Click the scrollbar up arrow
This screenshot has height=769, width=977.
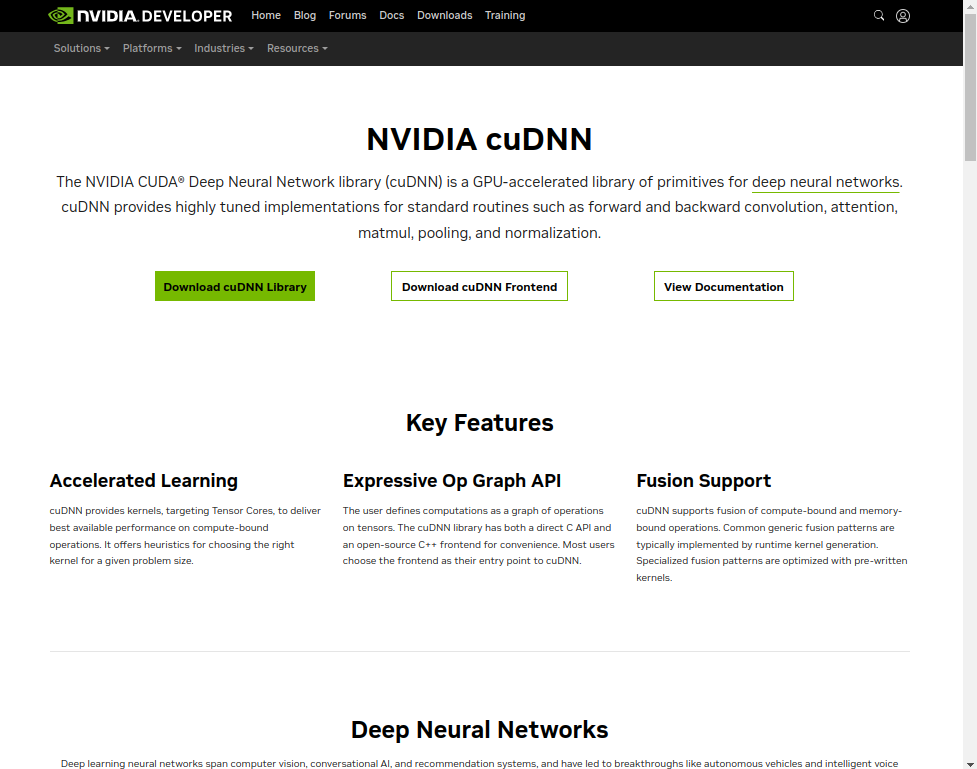(970, 6)
